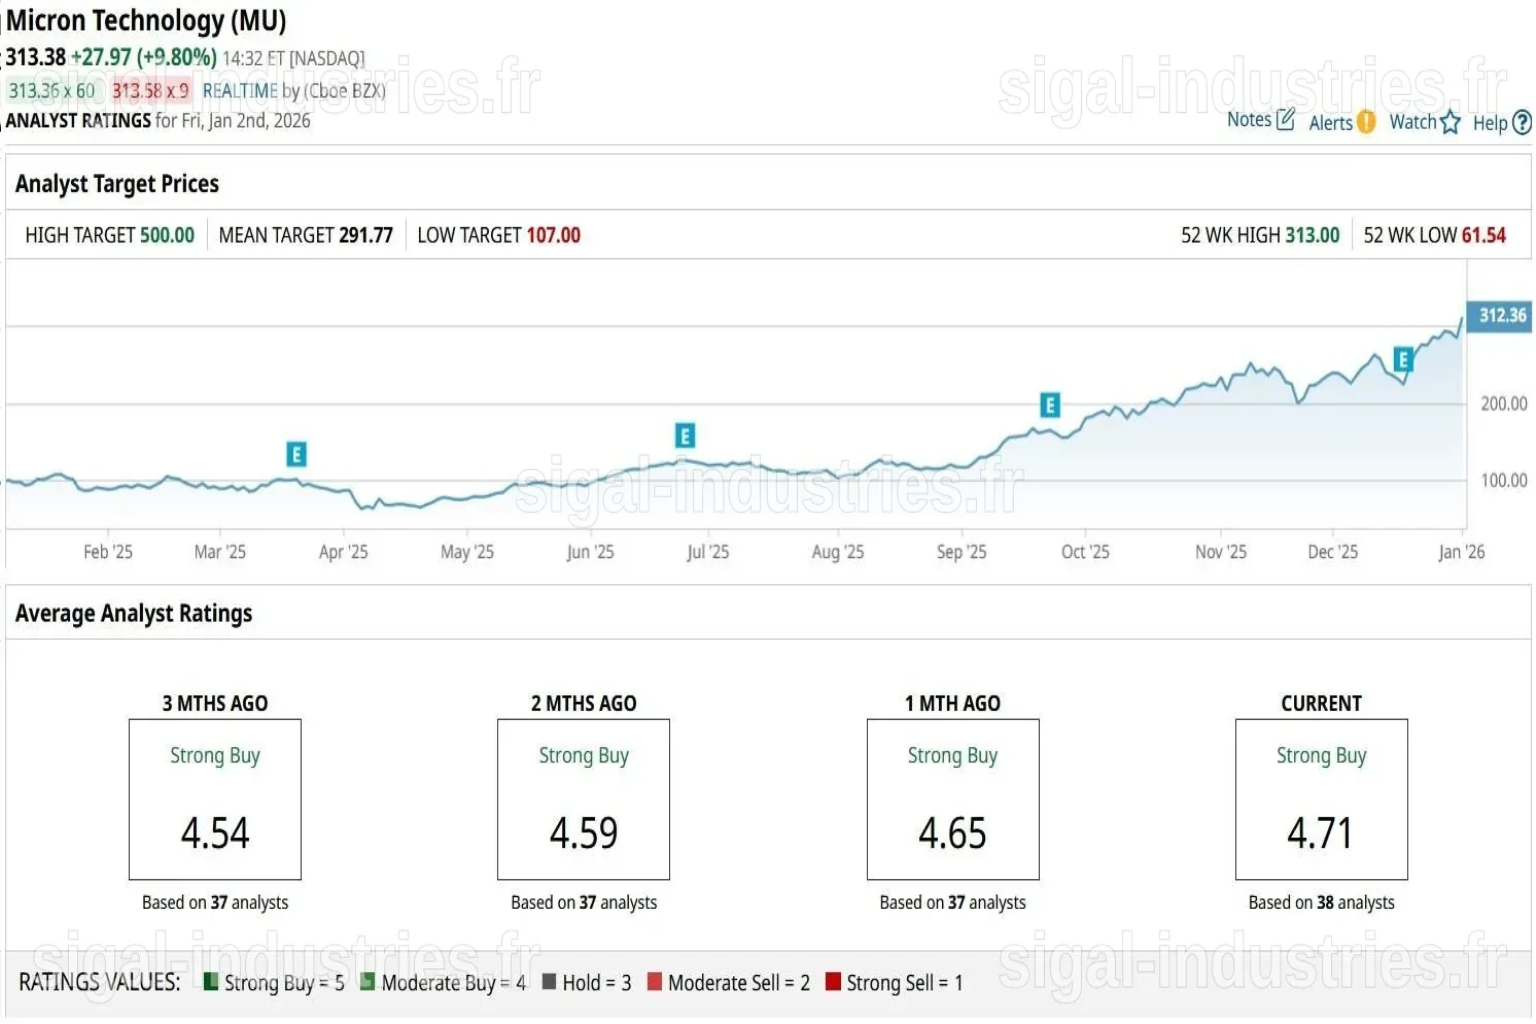
Task: Select the earnings marker near Dec '25
Action: click(1403, 360)
